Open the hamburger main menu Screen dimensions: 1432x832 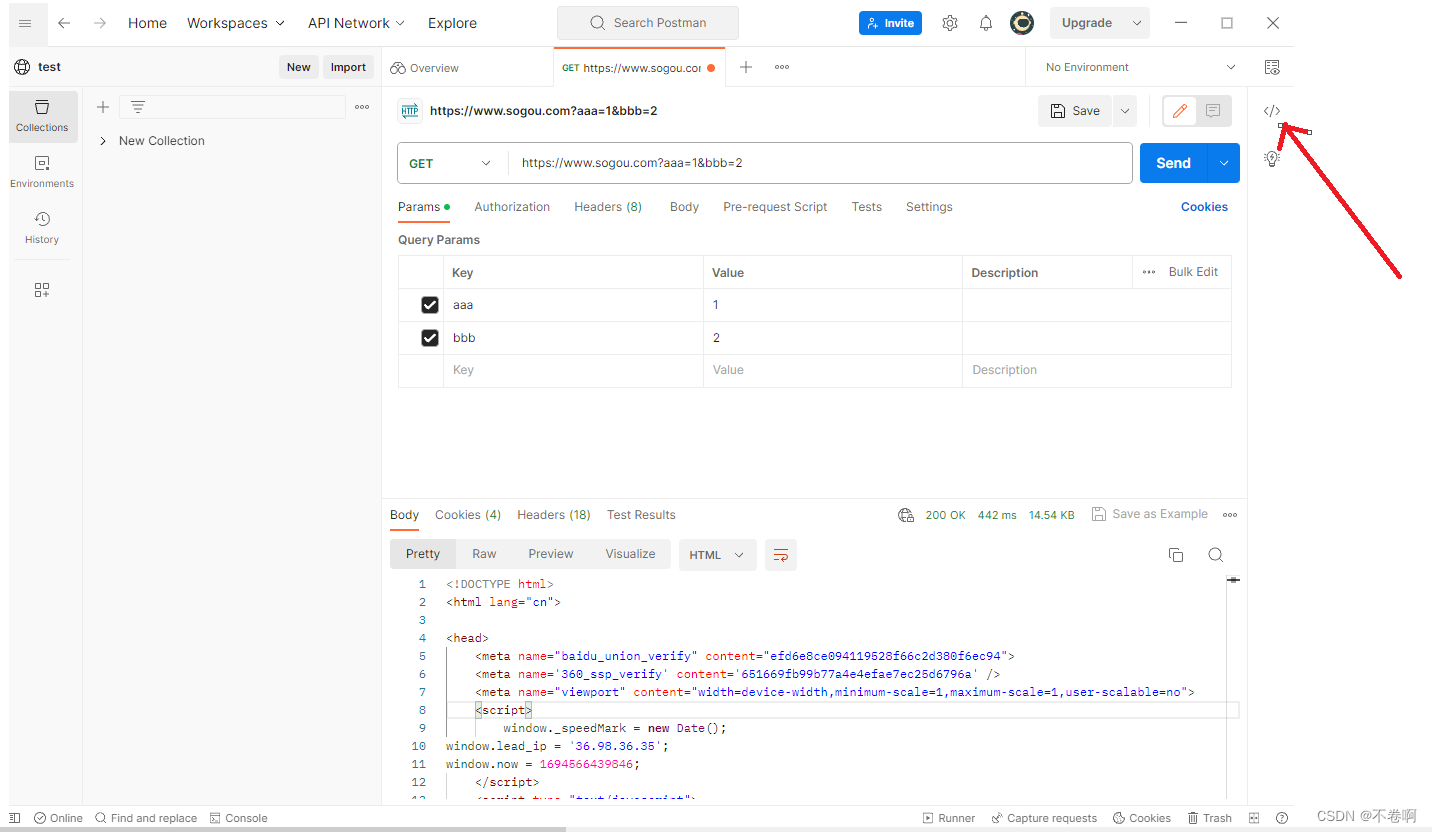pyautogui.click(x=25, y=23)
